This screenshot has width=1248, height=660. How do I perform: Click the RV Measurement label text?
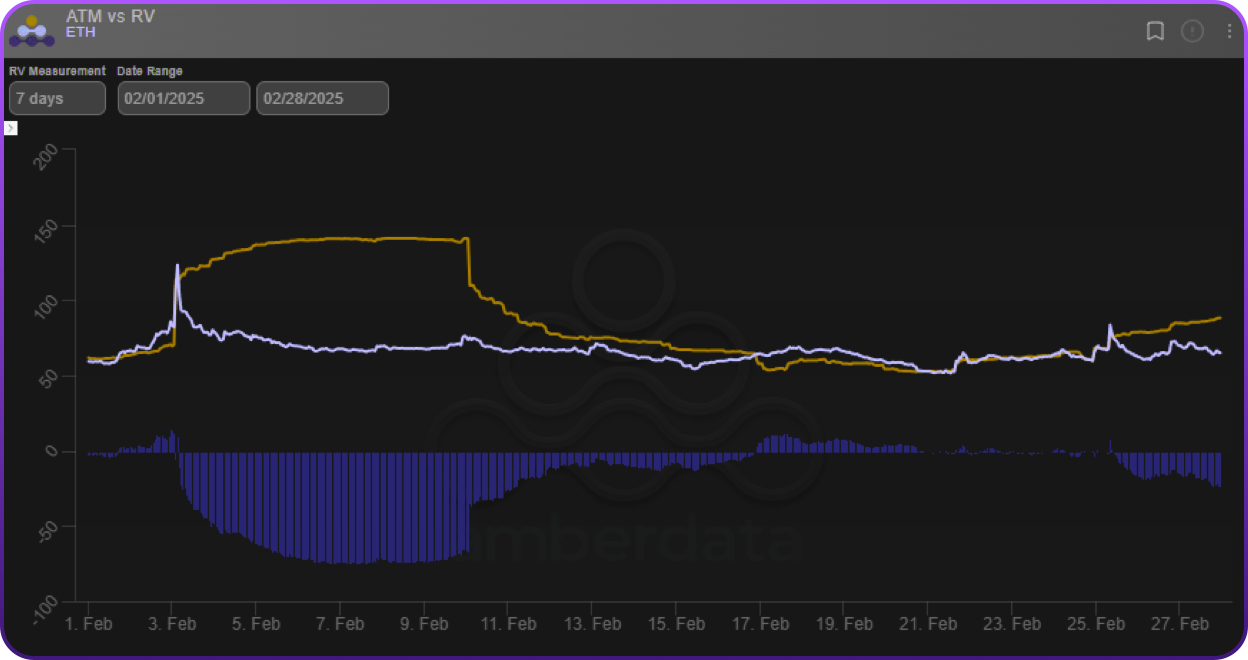pyautogui.click(x=57, y=71)
